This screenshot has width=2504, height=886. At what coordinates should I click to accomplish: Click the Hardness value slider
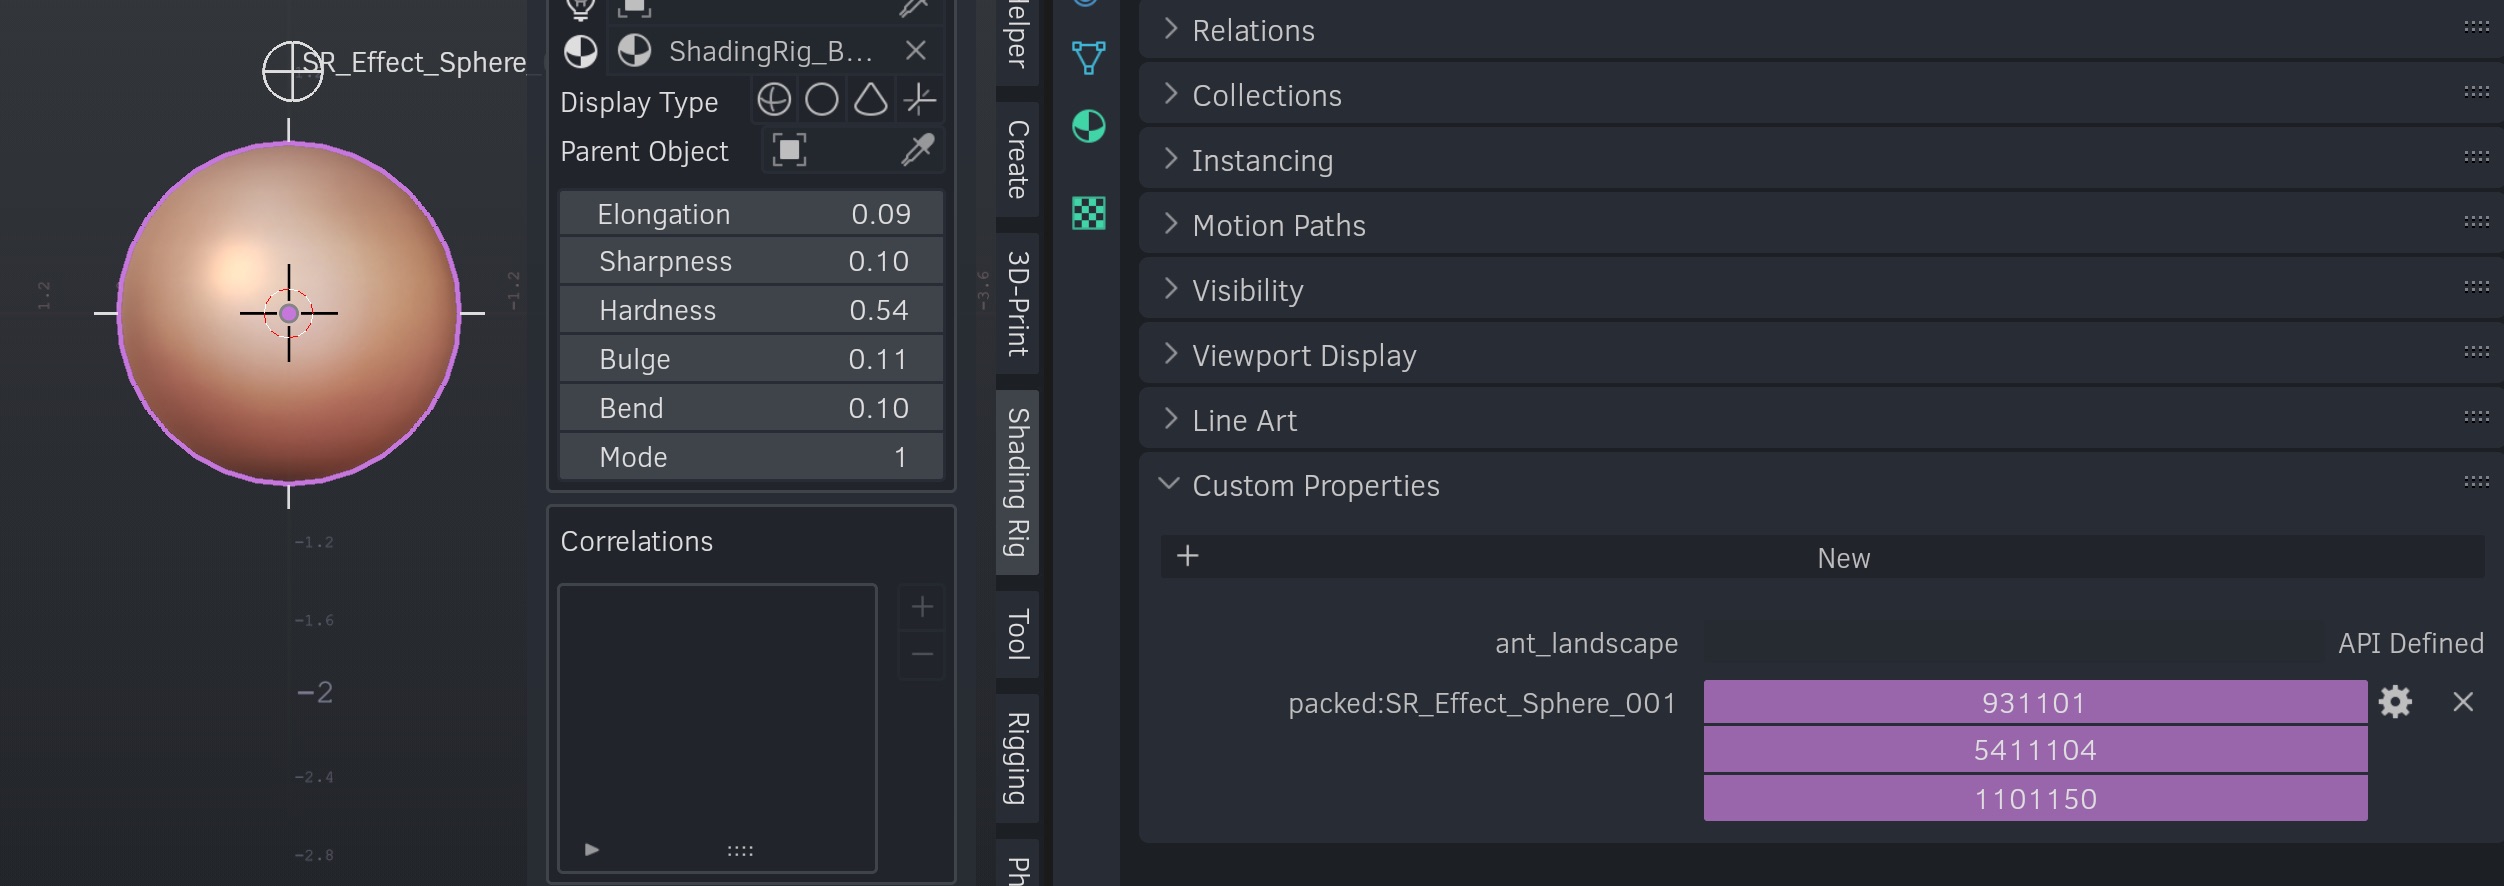point(751,310)
